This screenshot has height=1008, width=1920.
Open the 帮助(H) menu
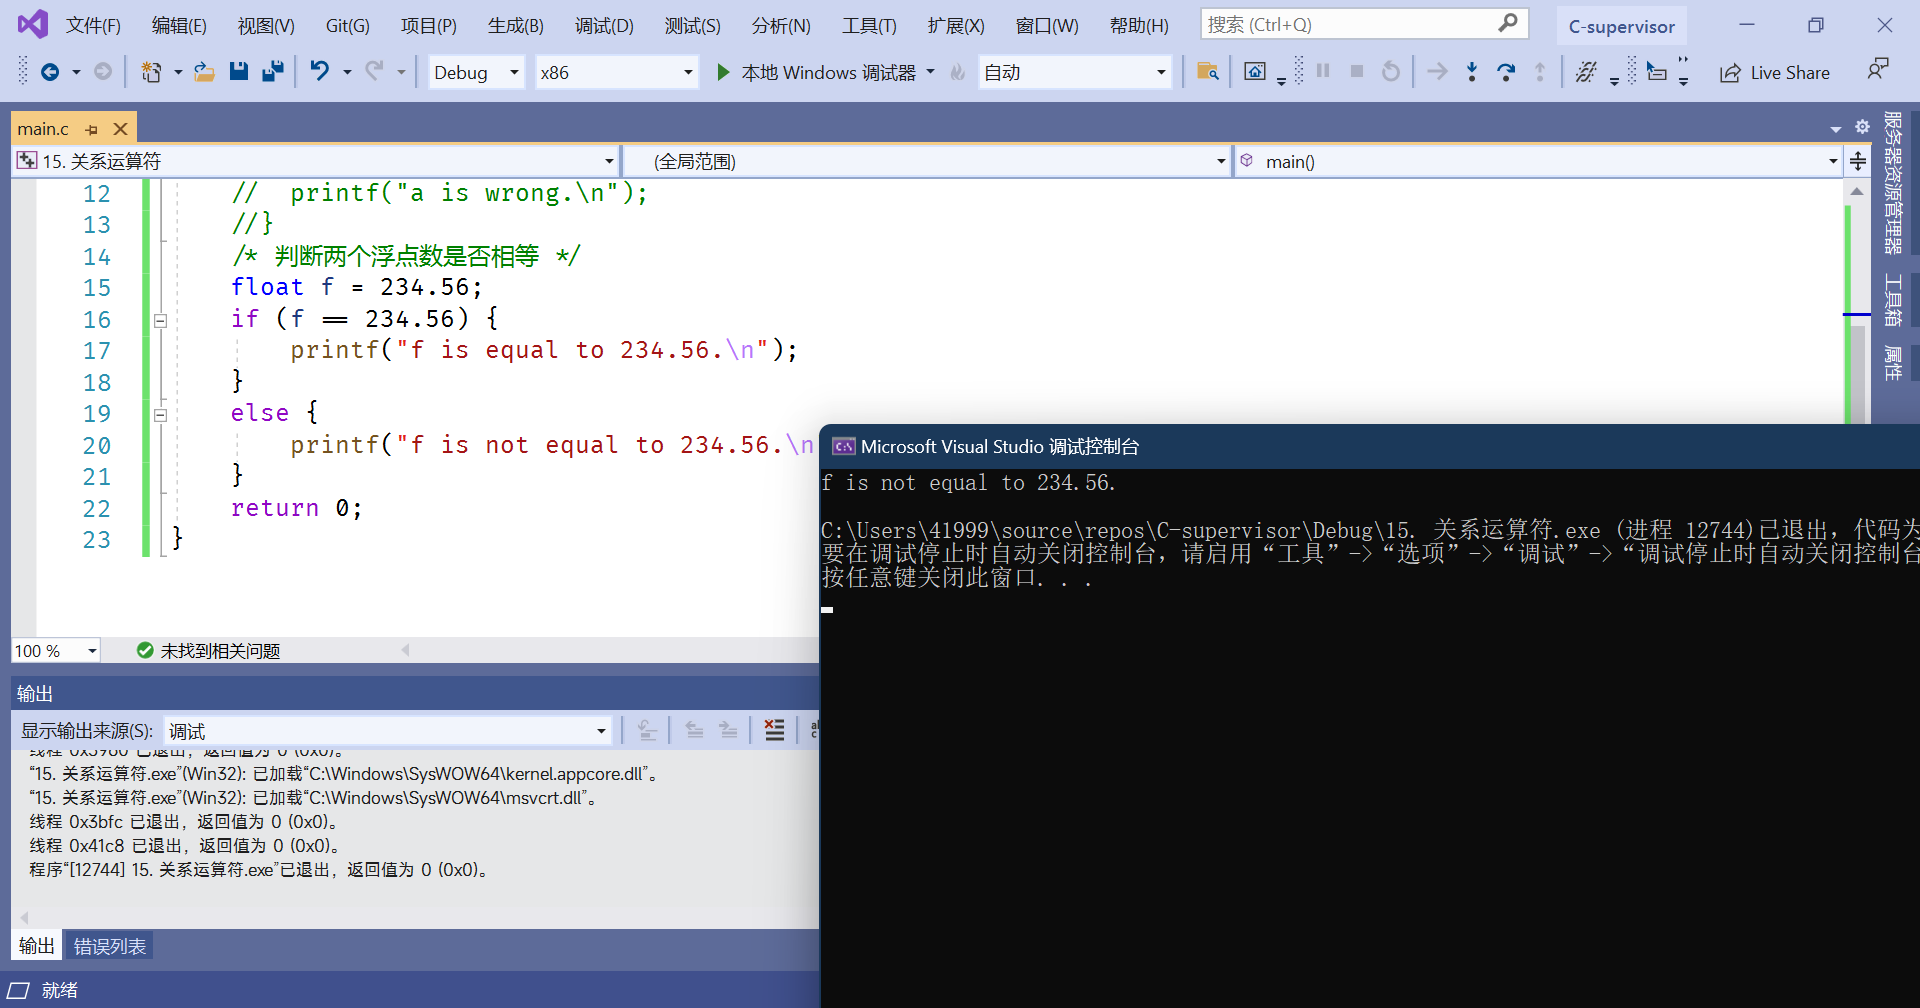pyautogui.click(x=1139, y=25)
